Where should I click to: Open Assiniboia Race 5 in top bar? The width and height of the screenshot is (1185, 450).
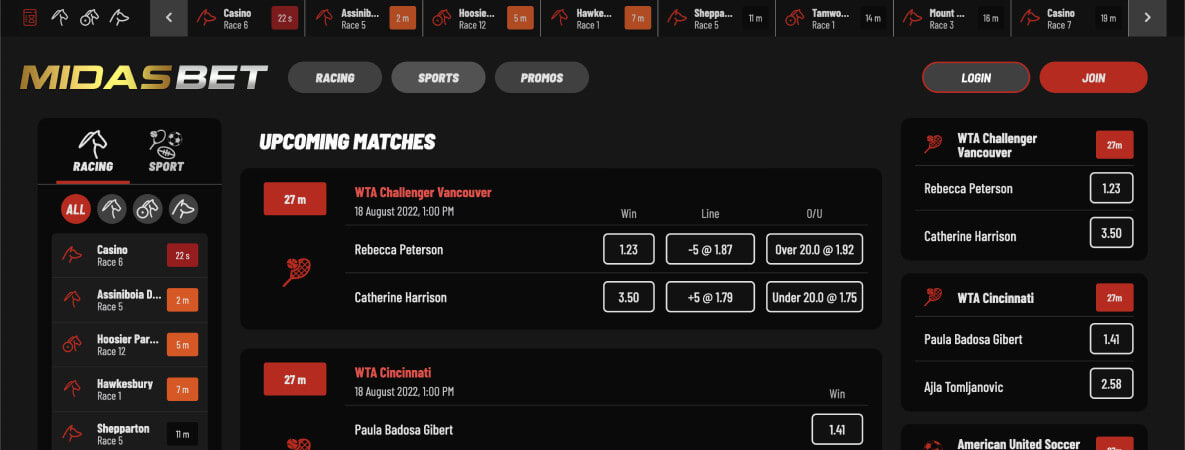click(x=364, y=18)
